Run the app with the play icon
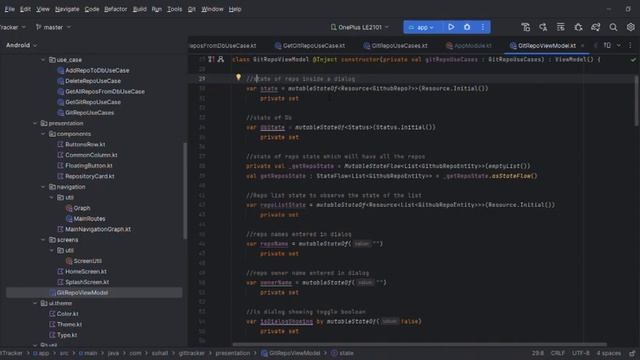This screenshot has height=360, width=640. (451, 27)
